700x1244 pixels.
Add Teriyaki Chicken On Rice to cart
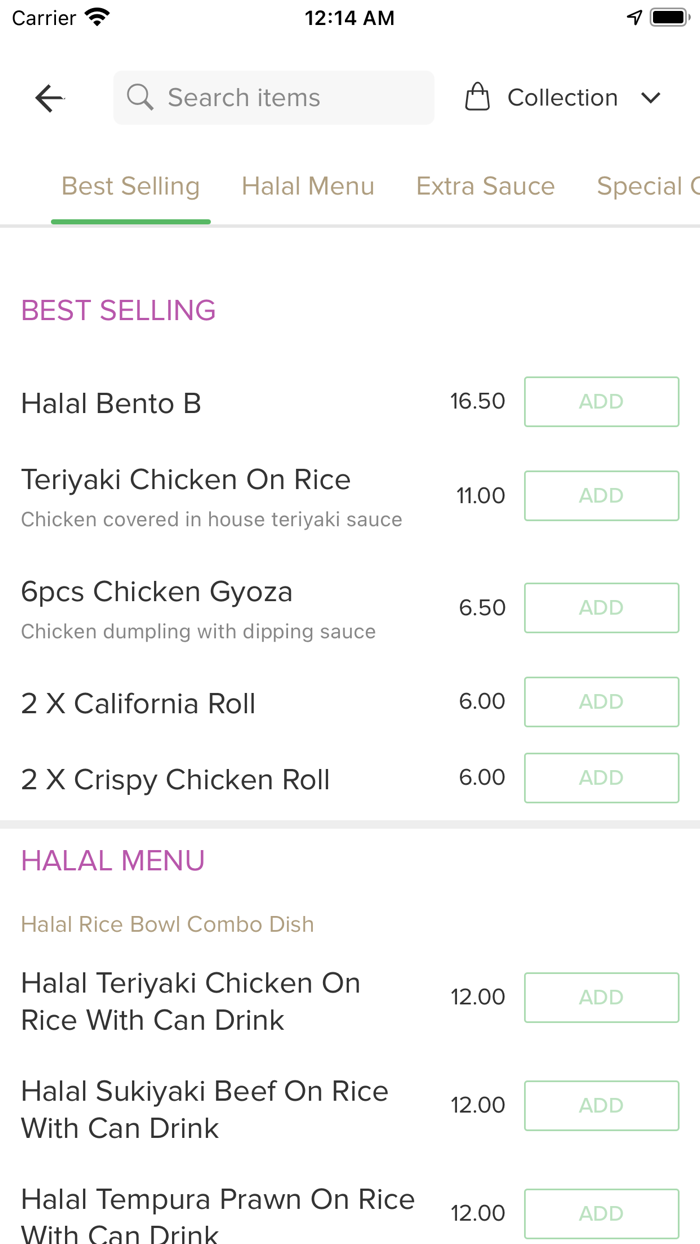[x=601, y=495]
